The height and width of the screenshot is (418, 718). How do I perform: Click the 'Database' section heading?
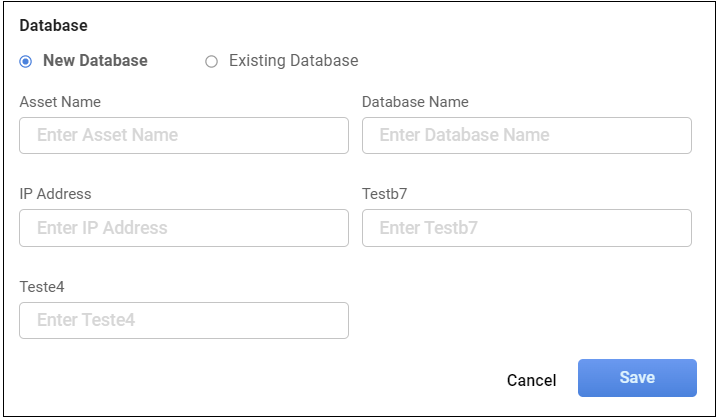pos(53,25)
